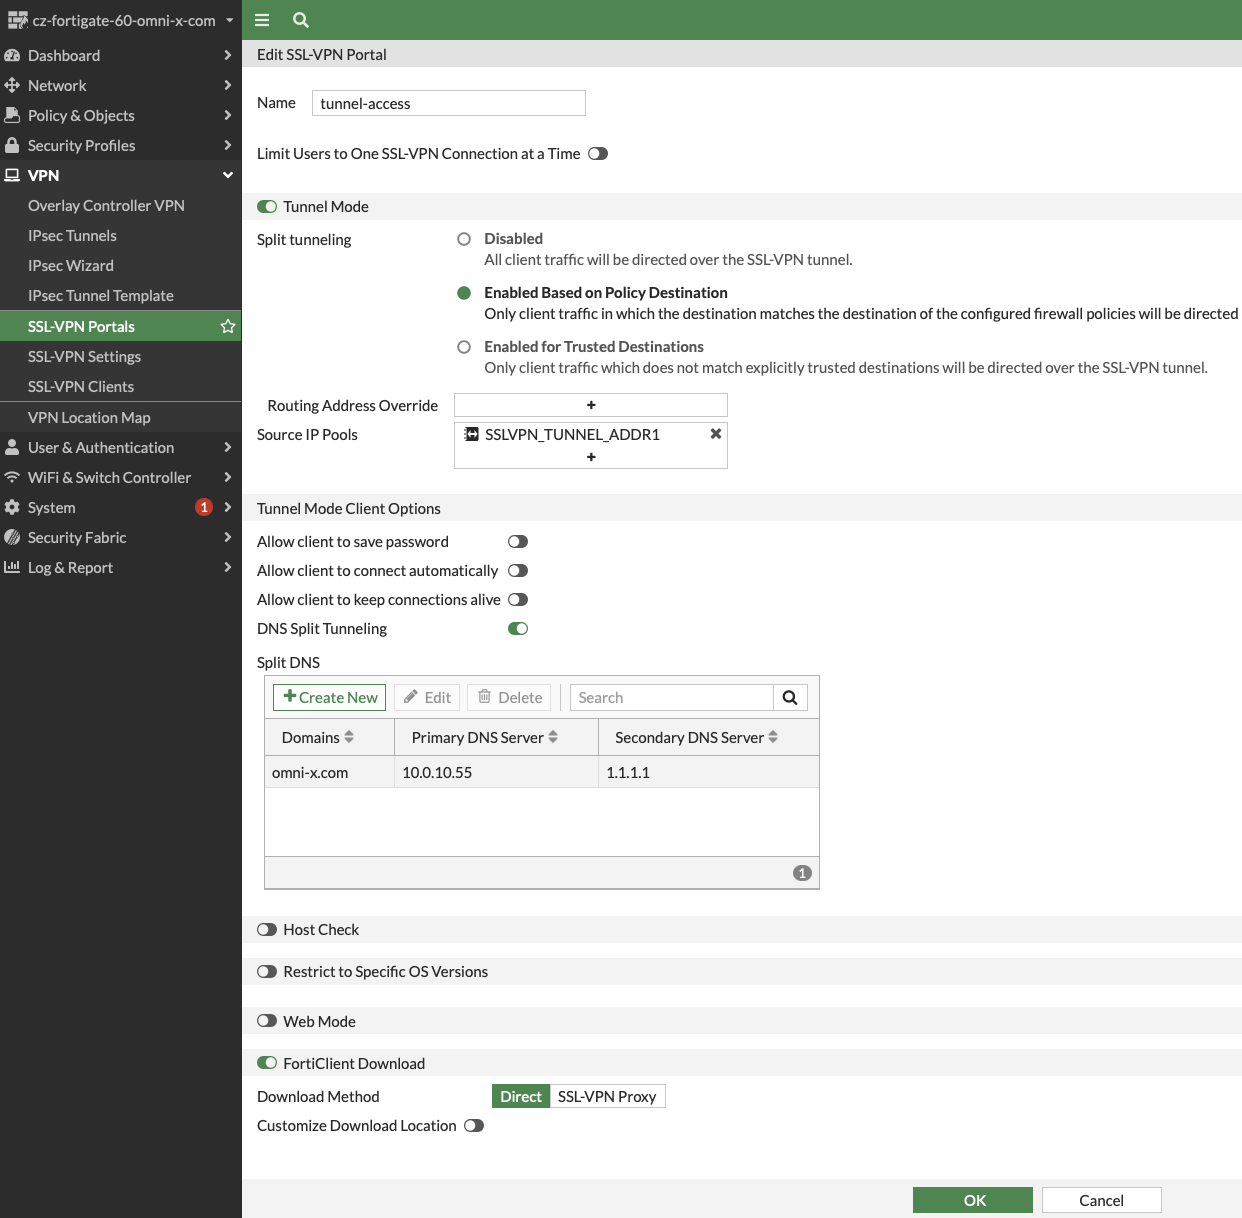Enable the Web Mode switch
The image size is (1242, 1218).
pos(267,1021)
